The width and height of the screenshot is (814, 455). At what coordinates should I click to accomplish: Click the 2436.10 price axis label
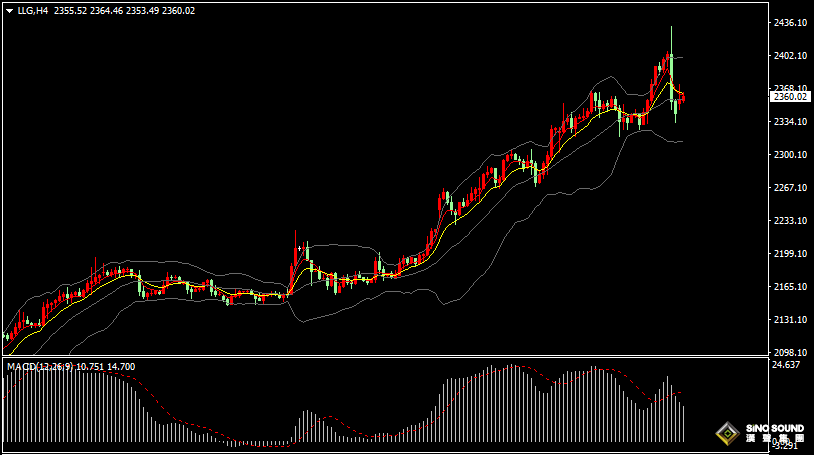(789, 22)
